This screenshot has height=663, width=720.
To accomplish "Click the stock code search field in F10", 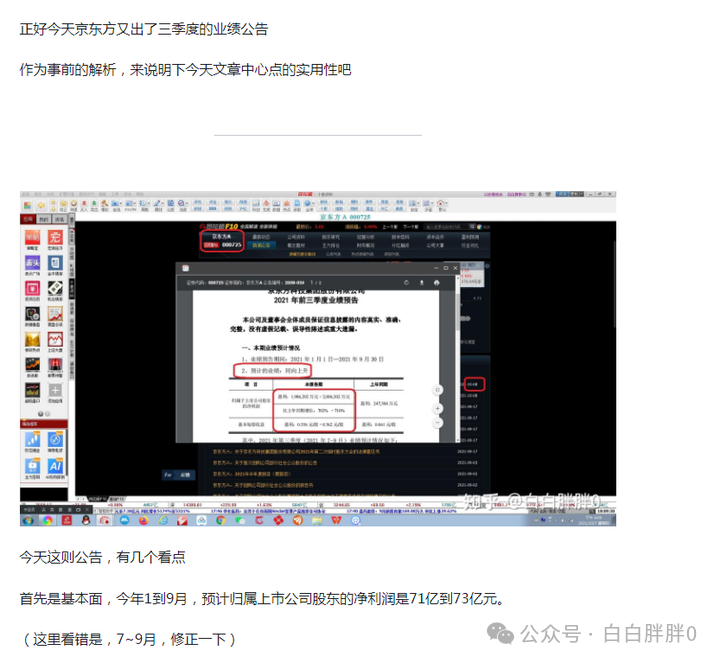I will pos(445,226).
